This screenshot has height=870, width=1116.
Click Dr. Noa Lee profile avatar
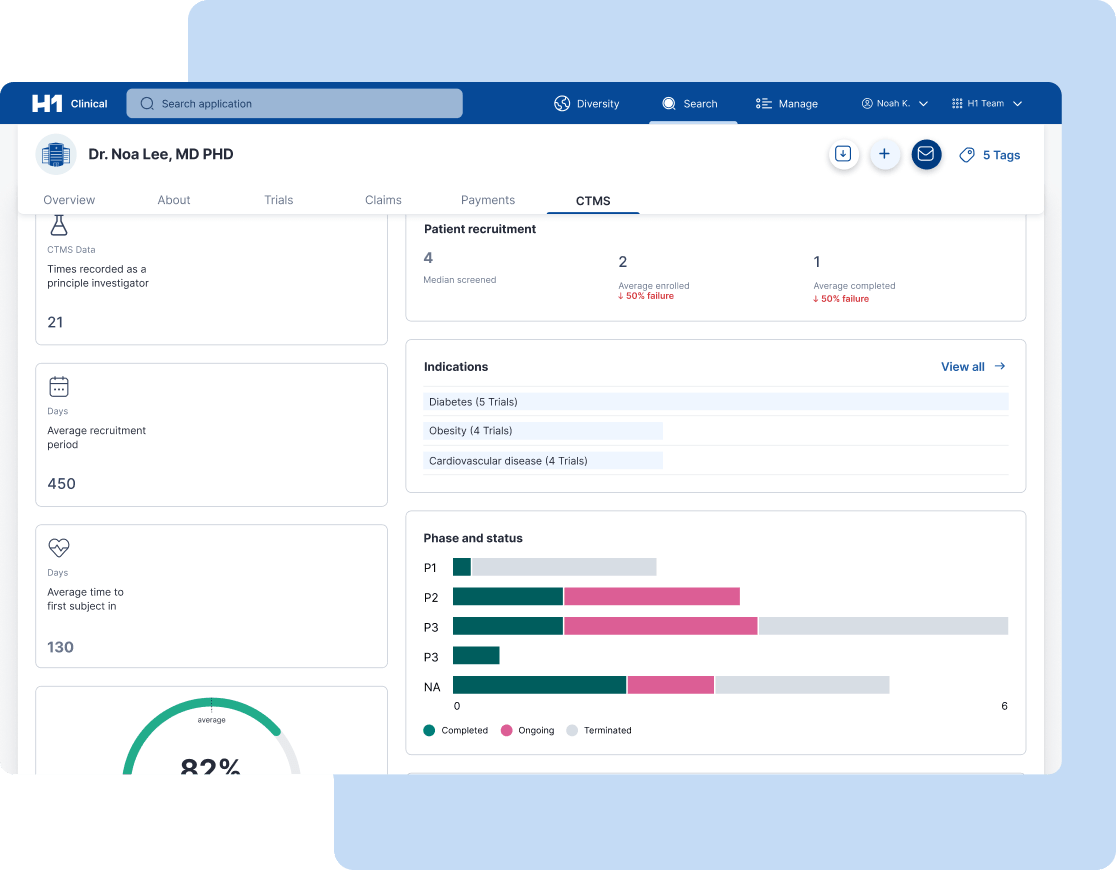tap(56, 154)
